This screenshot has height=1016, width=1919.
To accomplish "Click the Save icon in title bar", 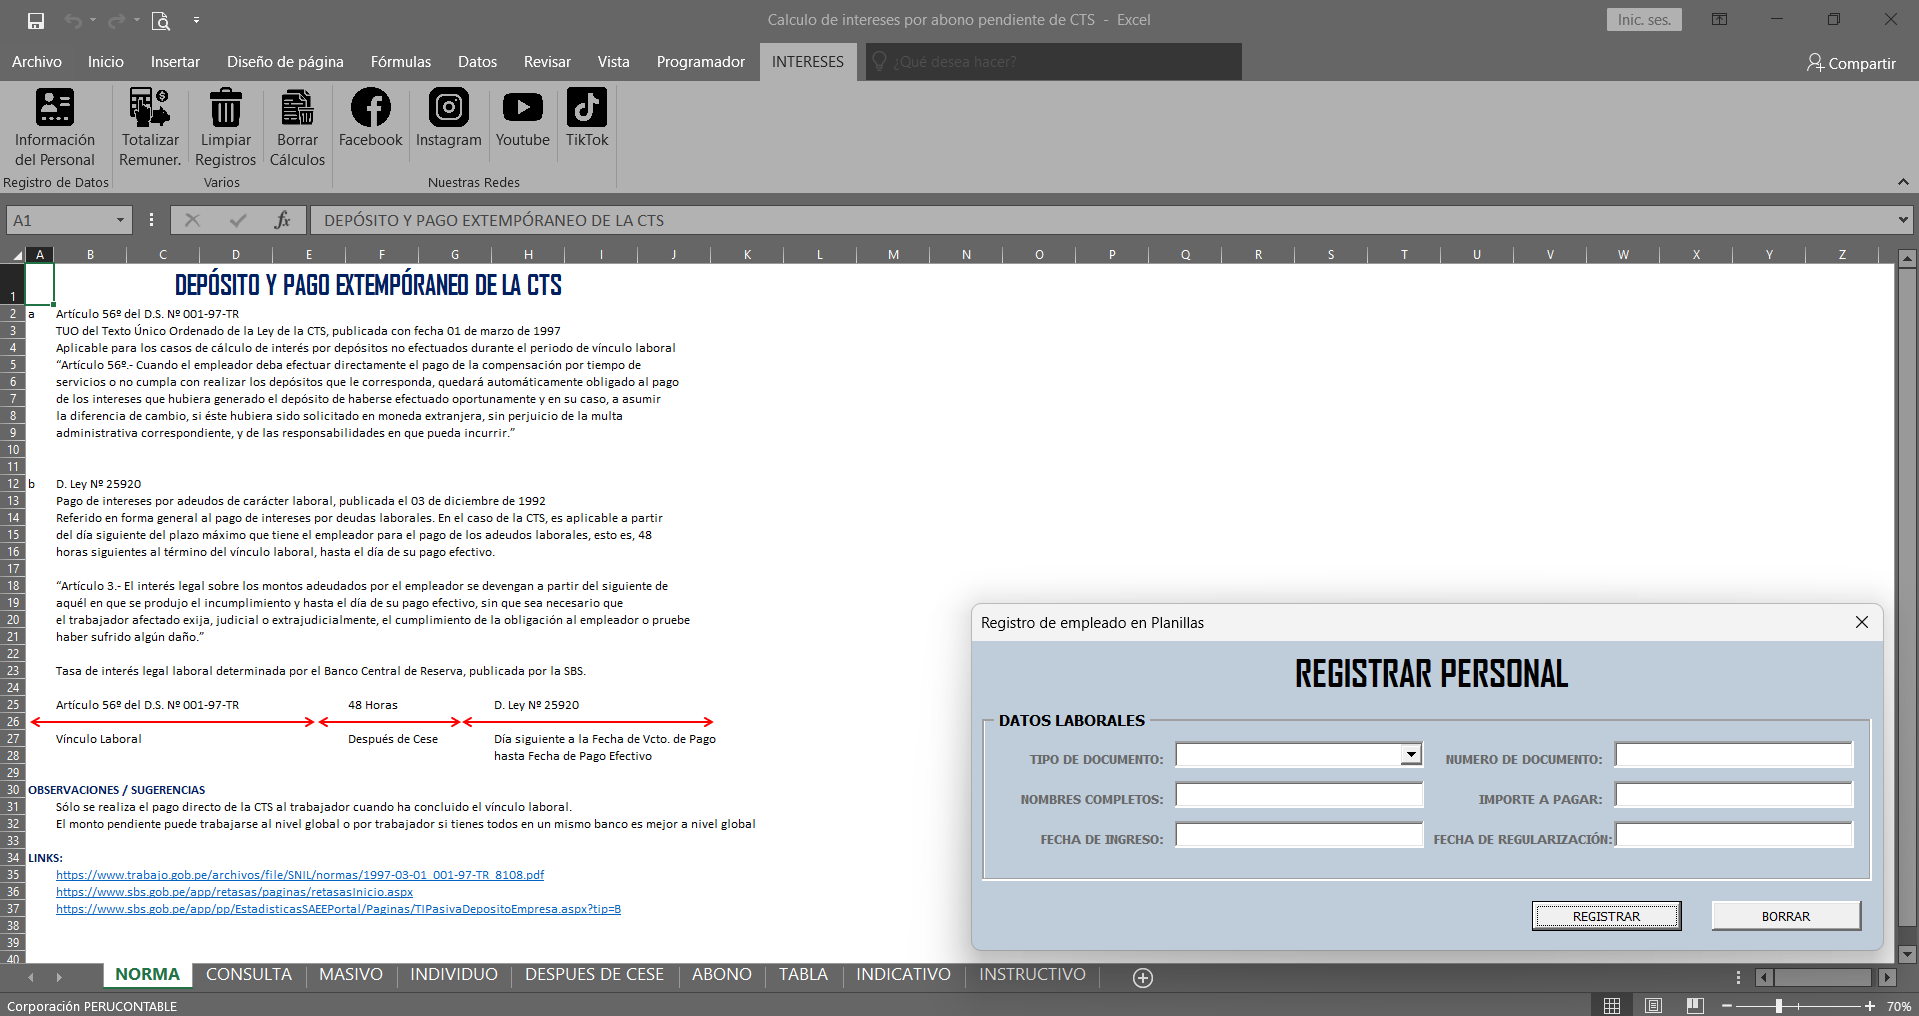I will coord(36,20).
